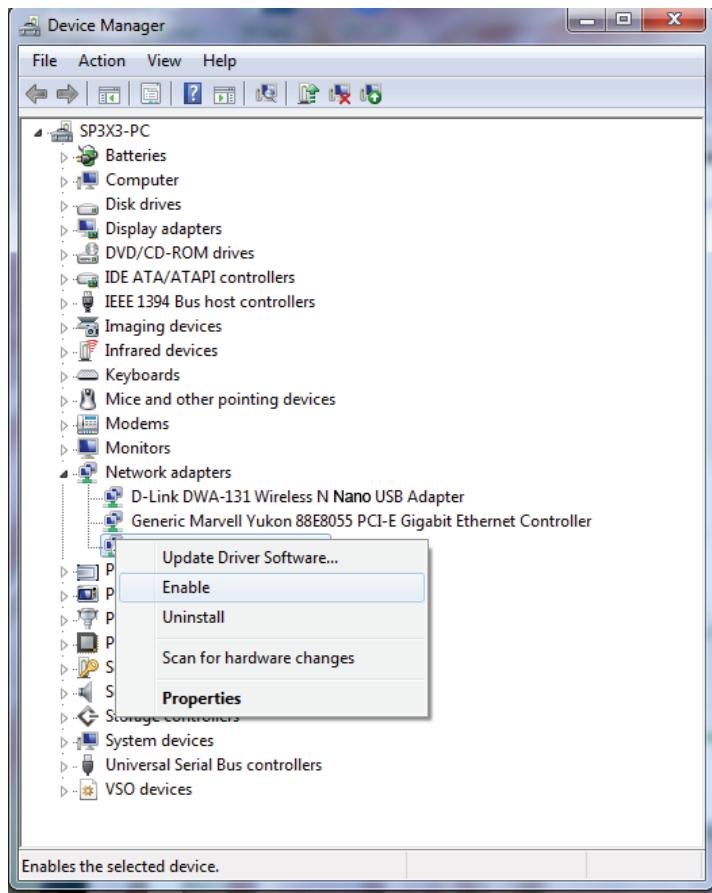This screenshot has width=712, height=893.
Task: Click the Imaging devices camera icon
Action: click(x=87, y=326)
